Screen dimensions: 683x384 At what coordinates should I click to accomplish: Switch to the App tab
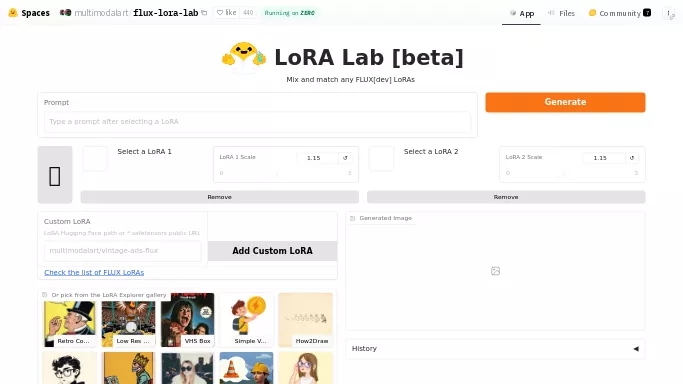click(521, 13)
